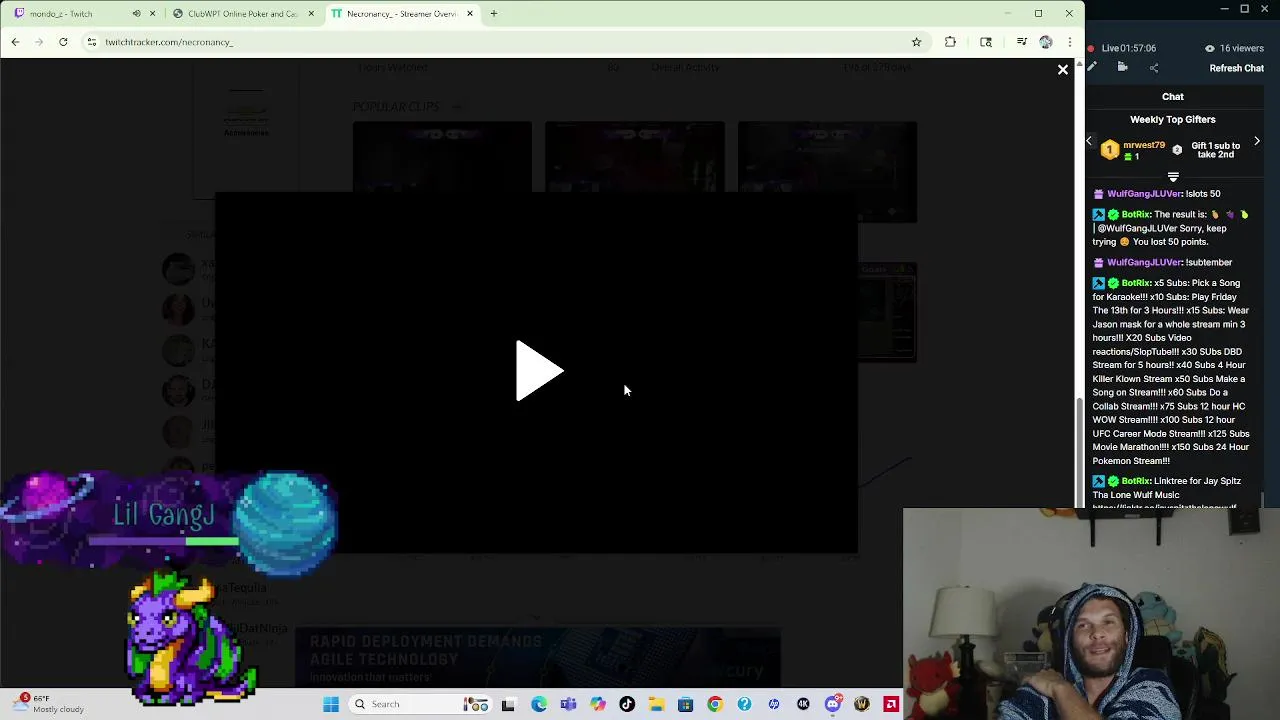
Task: Click BotRix name on the slots result message
Action: click(x=1136, y=214)
